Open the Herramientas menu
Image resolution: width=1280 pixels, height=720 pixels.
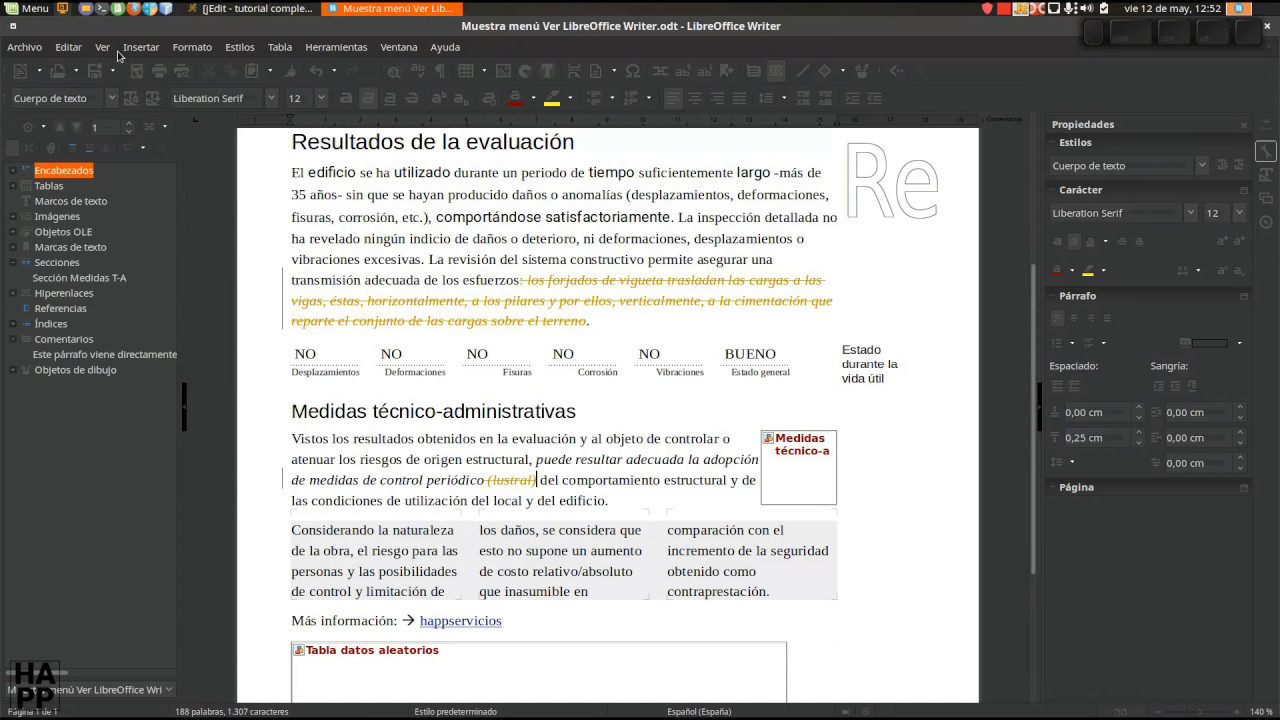[x=336, y=47]
